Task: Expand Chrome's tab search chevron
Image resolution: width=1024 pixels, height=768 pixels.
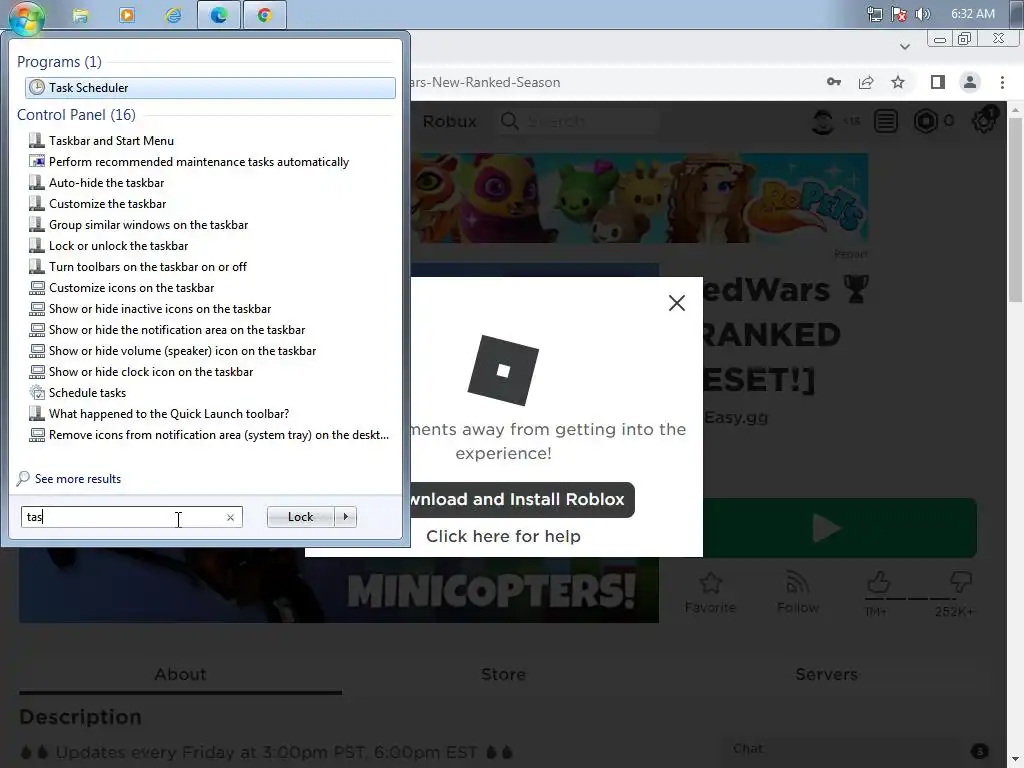Action: [904, 46]
